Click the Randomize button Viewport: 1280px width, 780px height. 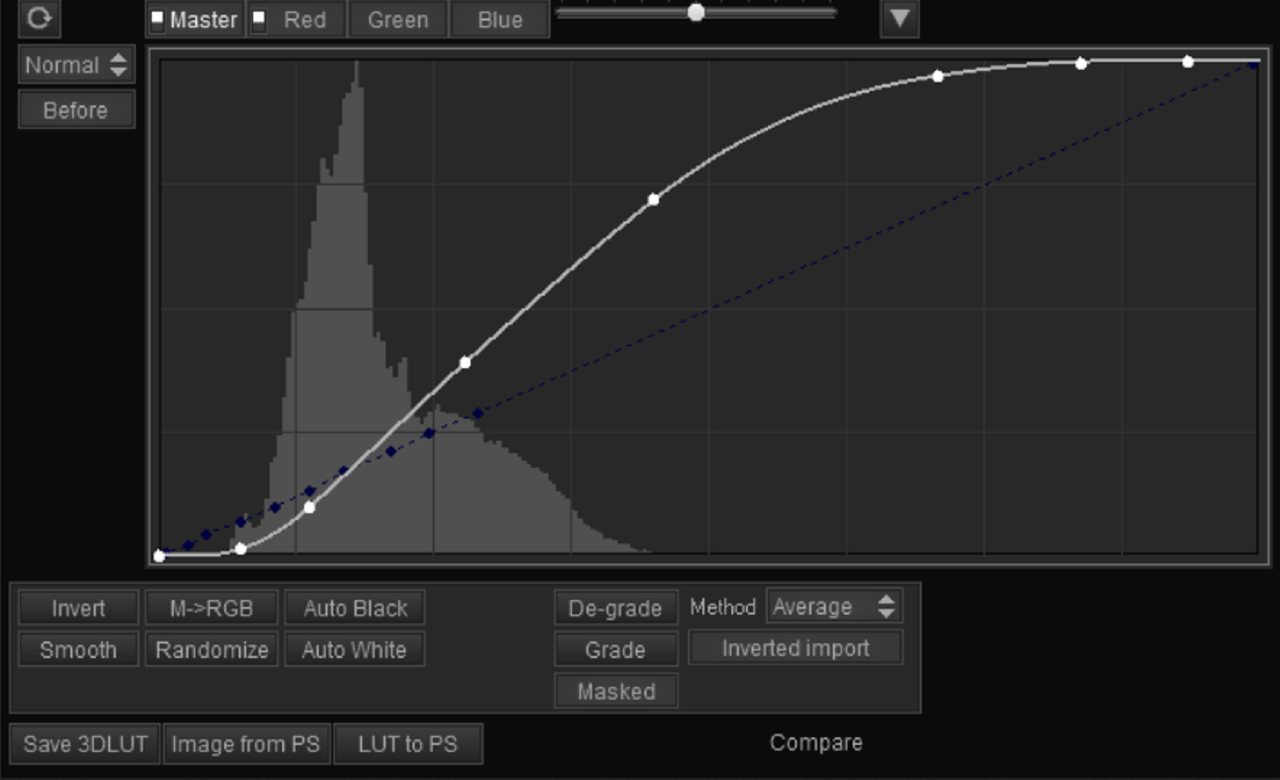pos(211,650)
